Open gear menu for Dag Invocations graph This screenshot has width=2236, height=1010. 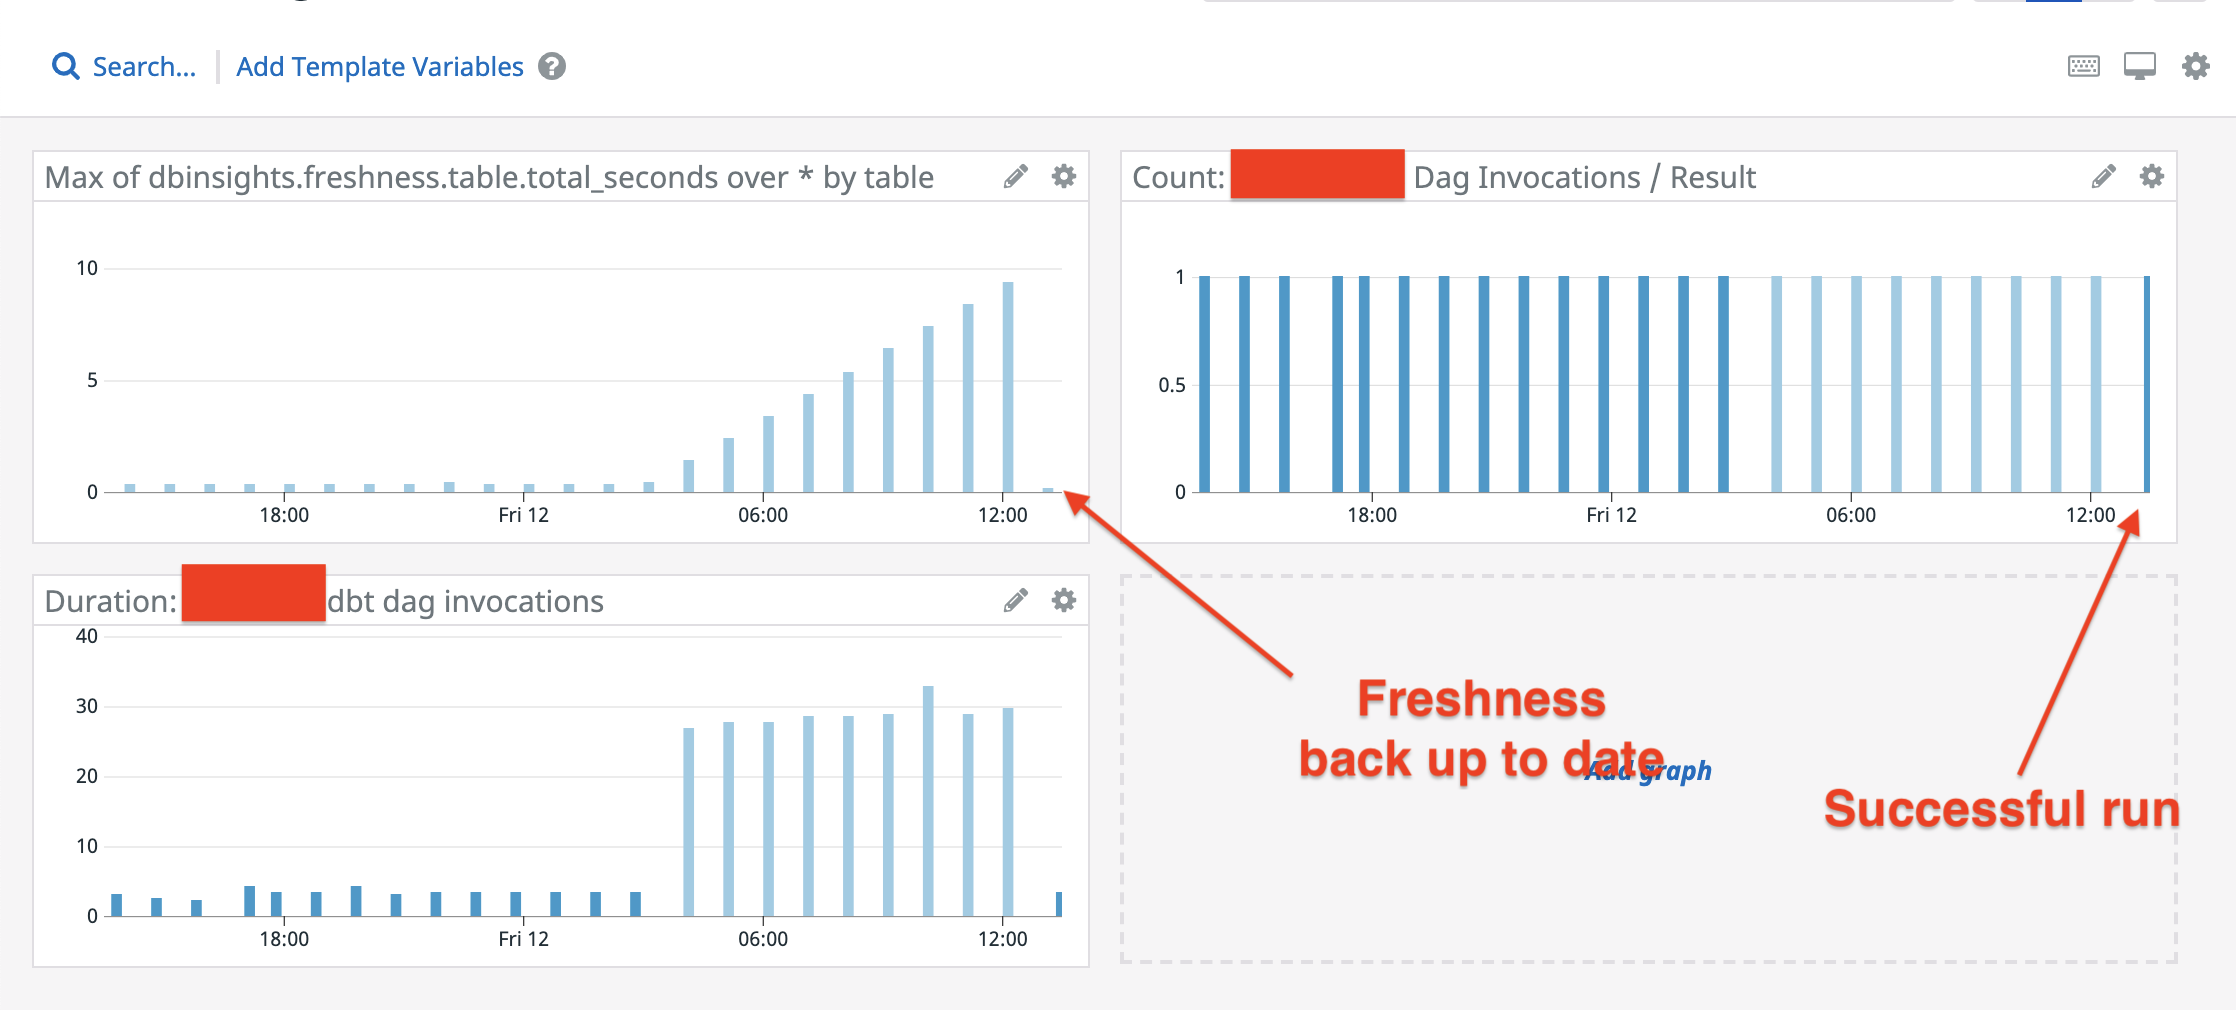(2151, 177)
